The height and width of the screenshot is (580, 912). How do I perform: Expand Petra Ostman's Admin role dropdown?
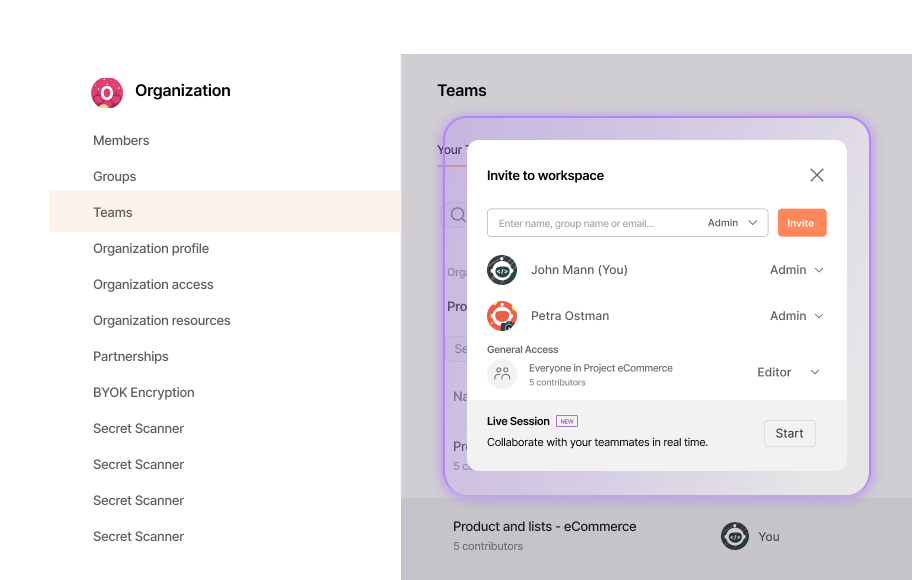(x=796, y=316)
